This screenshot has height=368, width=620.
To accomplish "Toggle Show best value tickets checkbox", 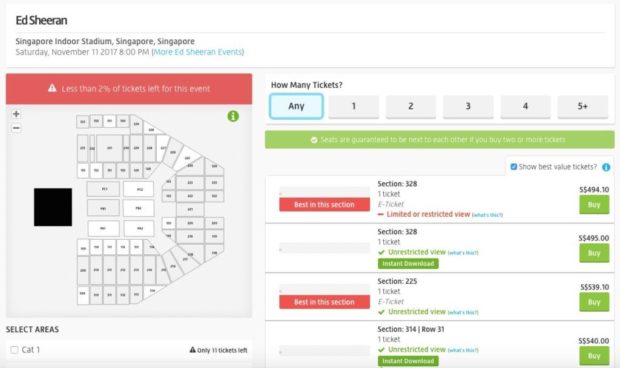I will 514,167.
